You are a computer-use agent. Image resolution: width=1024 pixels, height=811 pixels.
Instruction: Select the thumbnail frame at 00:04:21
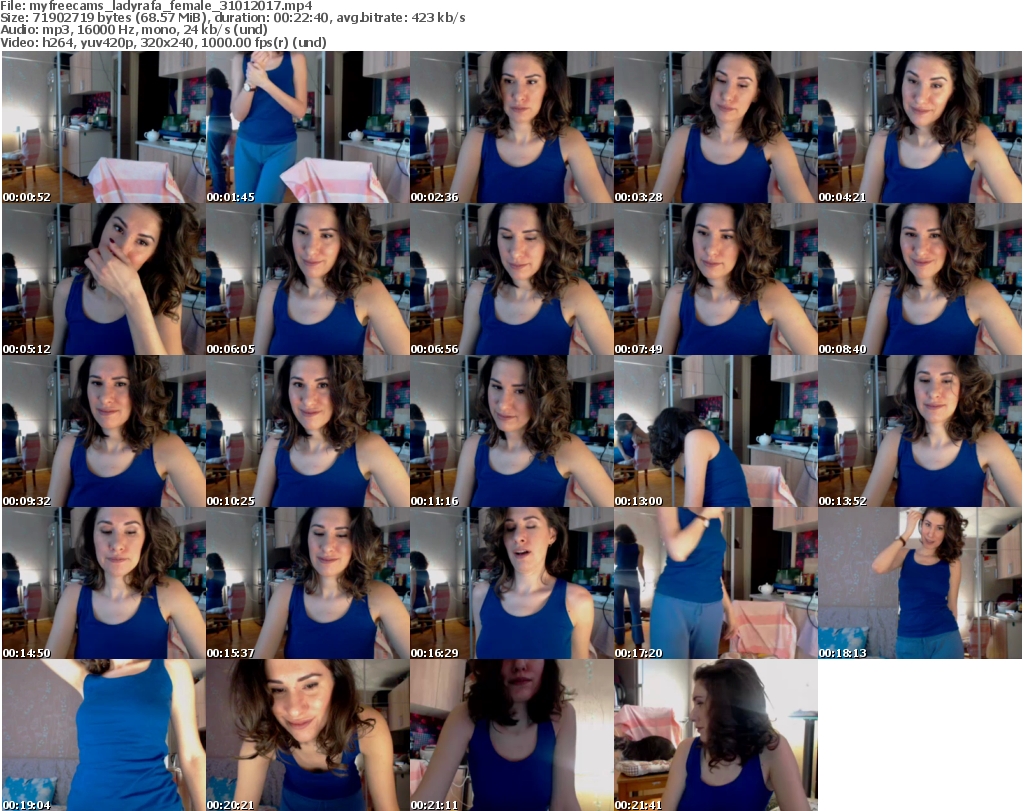[920, 127]
